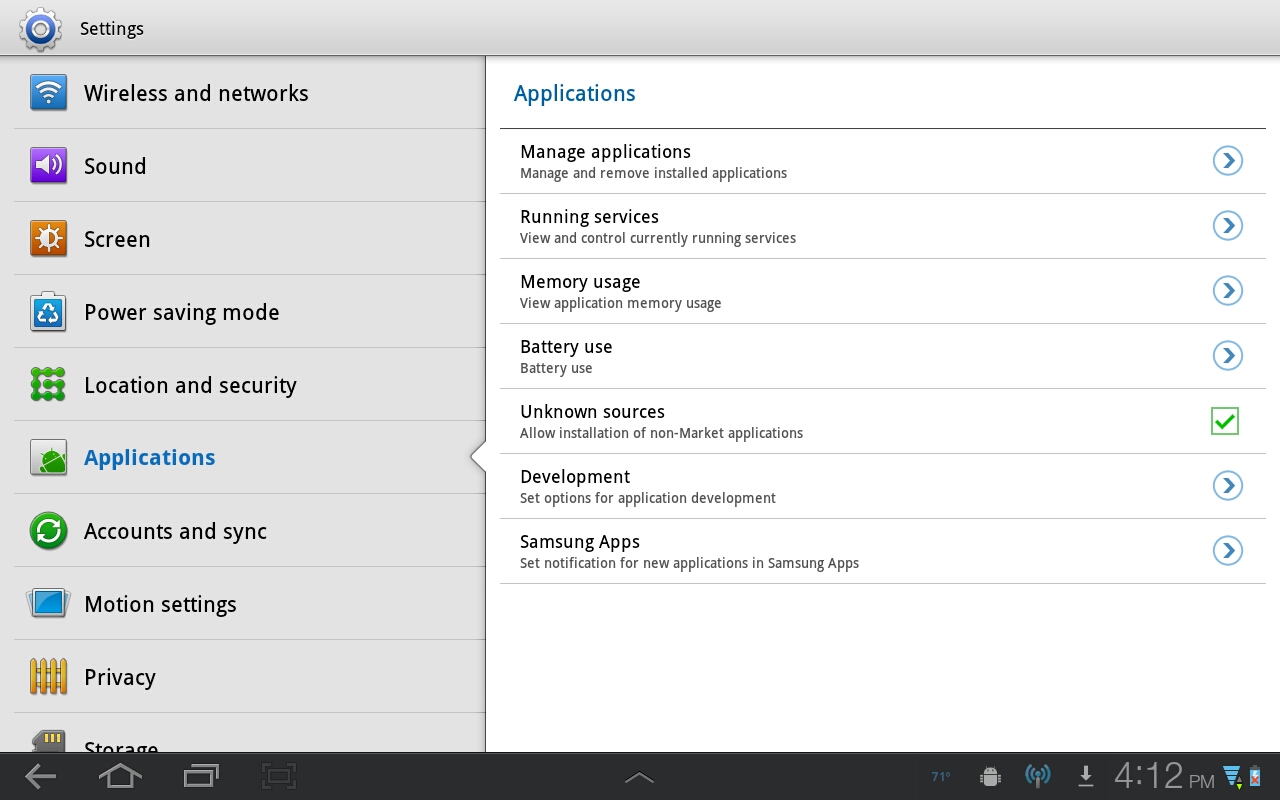Click the Development chevron arrow
Image resolution: width=1280 pixels, height=800 pixels.
point(1227,486)
